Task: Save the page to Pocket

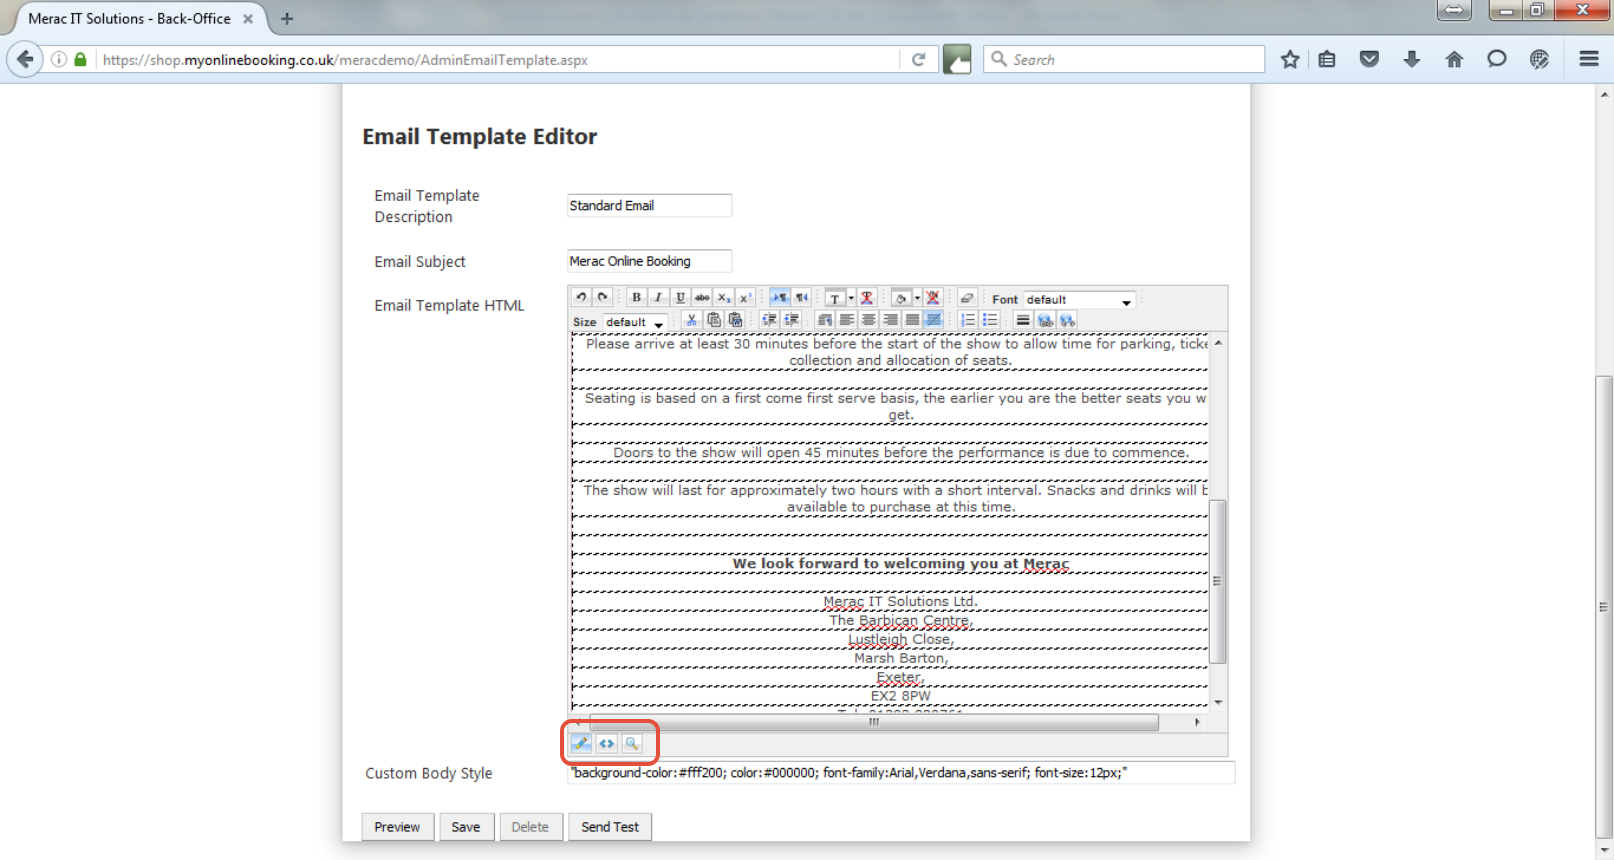Action: [x=1369, y=59]
